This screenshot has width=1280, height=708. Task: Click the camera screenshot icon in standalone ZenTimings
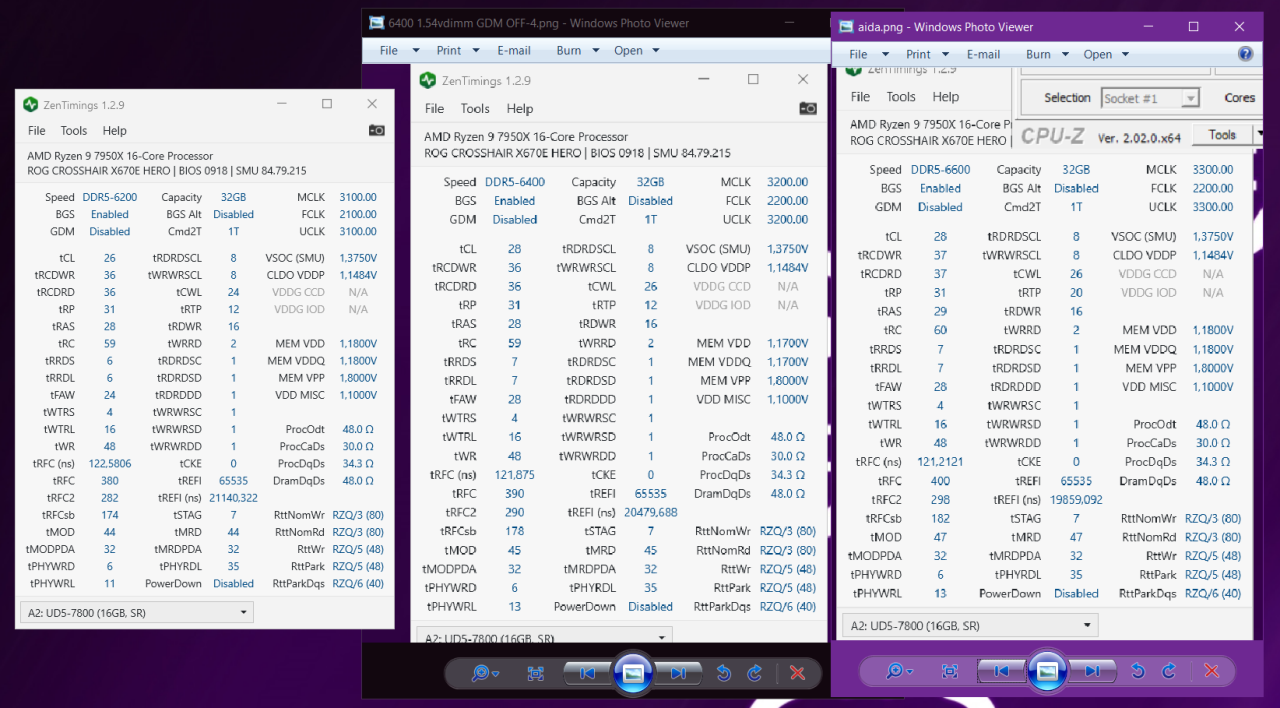click(x=377, y=130)
